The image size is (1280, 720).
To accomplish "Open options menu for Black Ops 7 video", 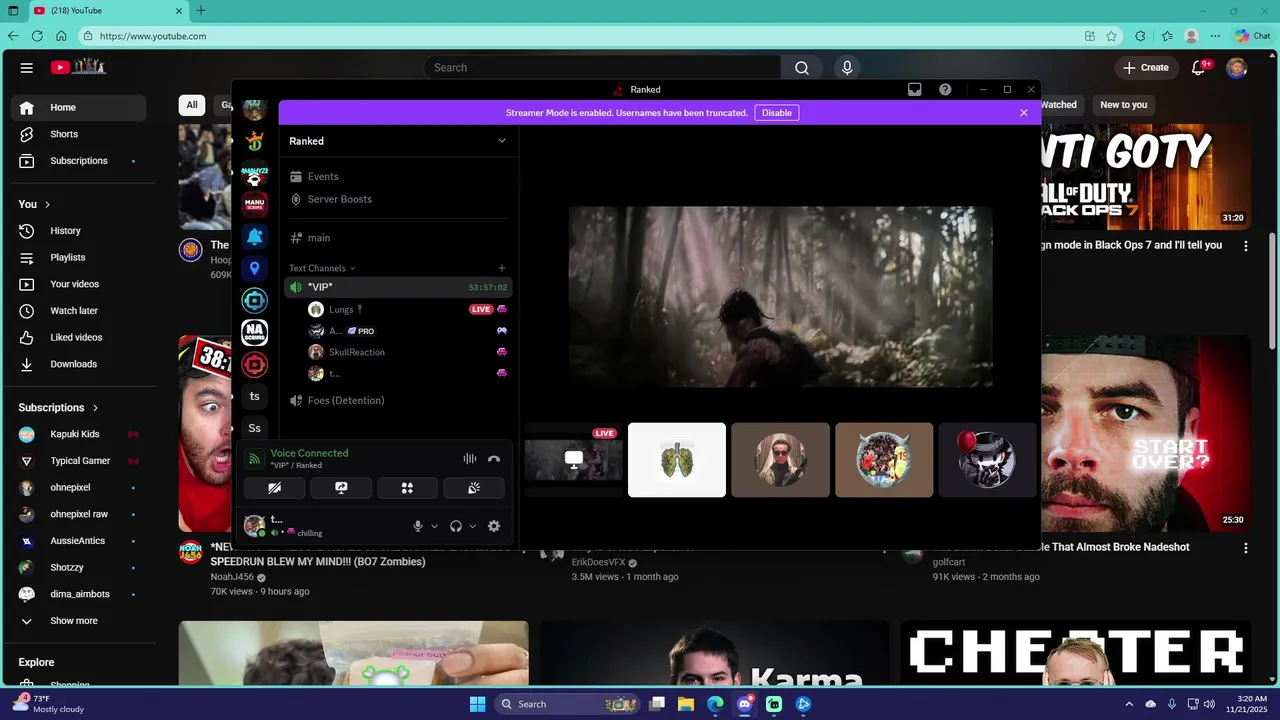I will [x=1246, y=246].
